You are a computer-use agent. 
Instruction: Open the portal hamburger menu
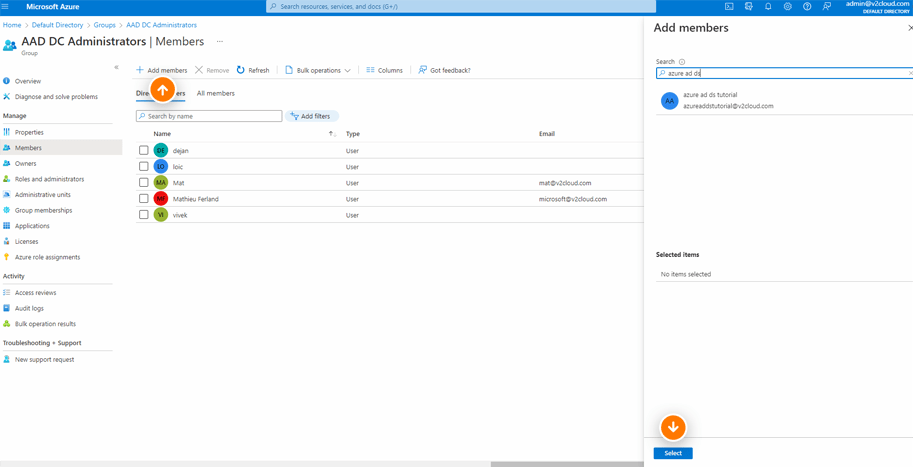(x=5, y=6)
